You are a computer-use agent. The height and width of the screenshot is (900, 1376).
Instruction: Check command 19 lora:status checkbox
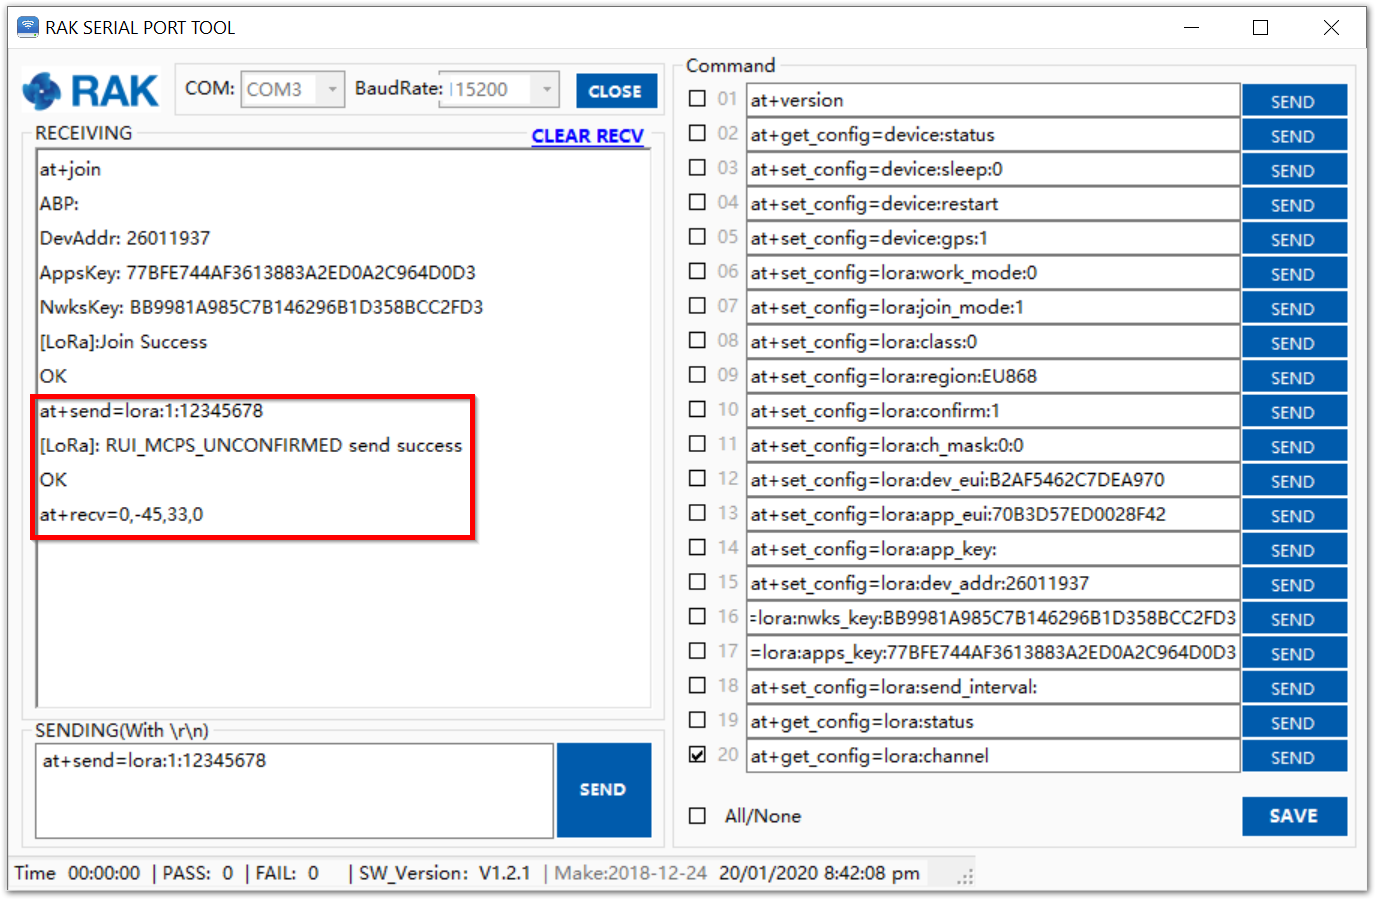(697, 720)
